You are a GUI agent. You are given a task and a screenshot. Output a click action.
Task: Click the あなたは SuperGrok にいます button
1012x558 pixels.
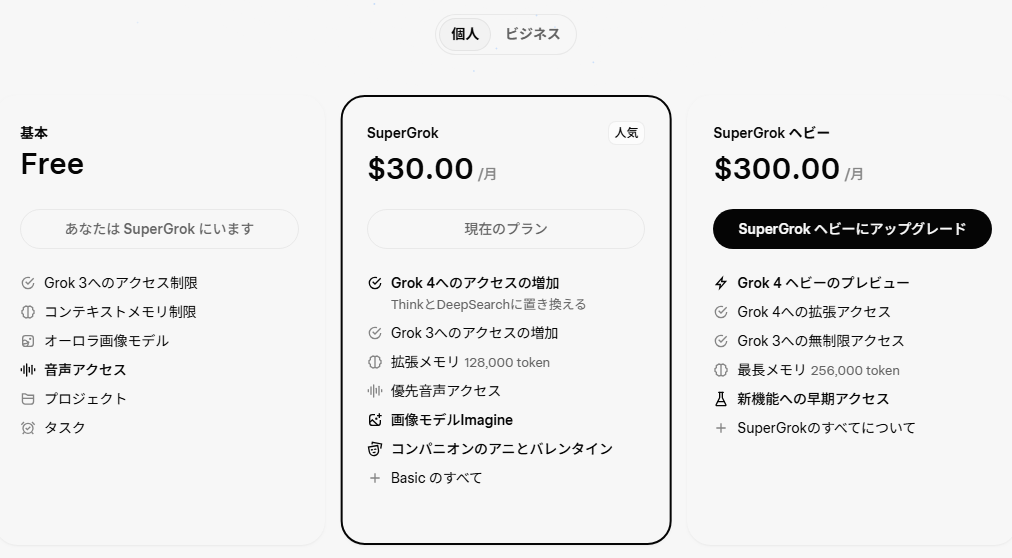tap(159, 229)
